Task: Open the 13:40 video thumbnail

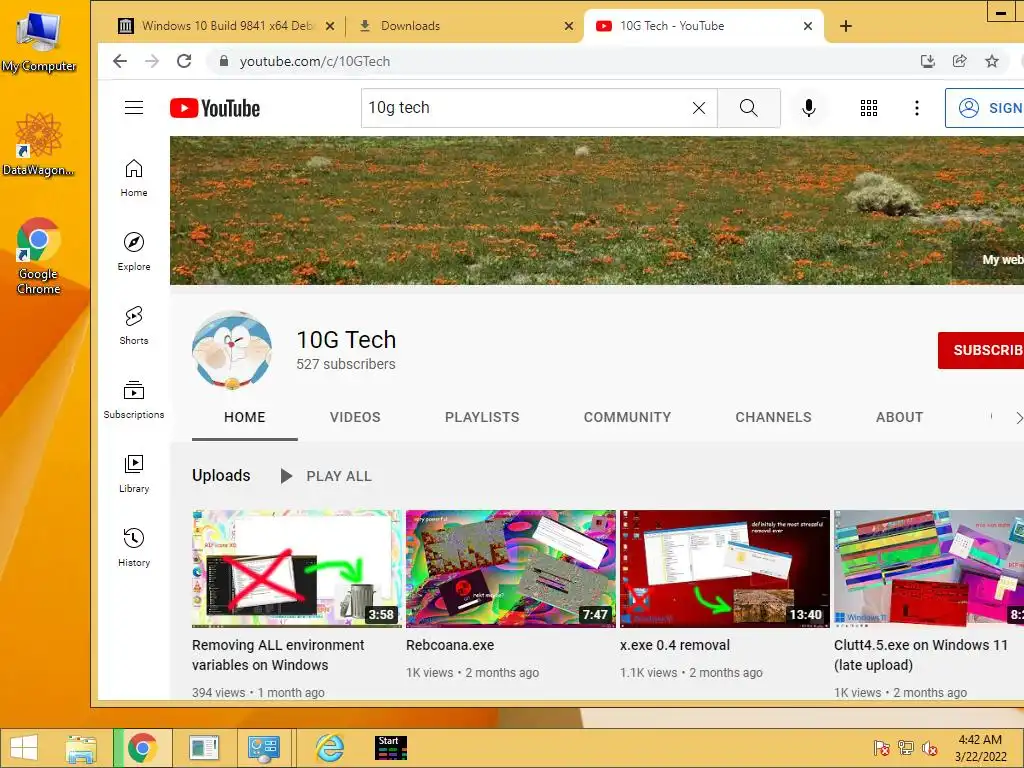Action: pos(725,569)
